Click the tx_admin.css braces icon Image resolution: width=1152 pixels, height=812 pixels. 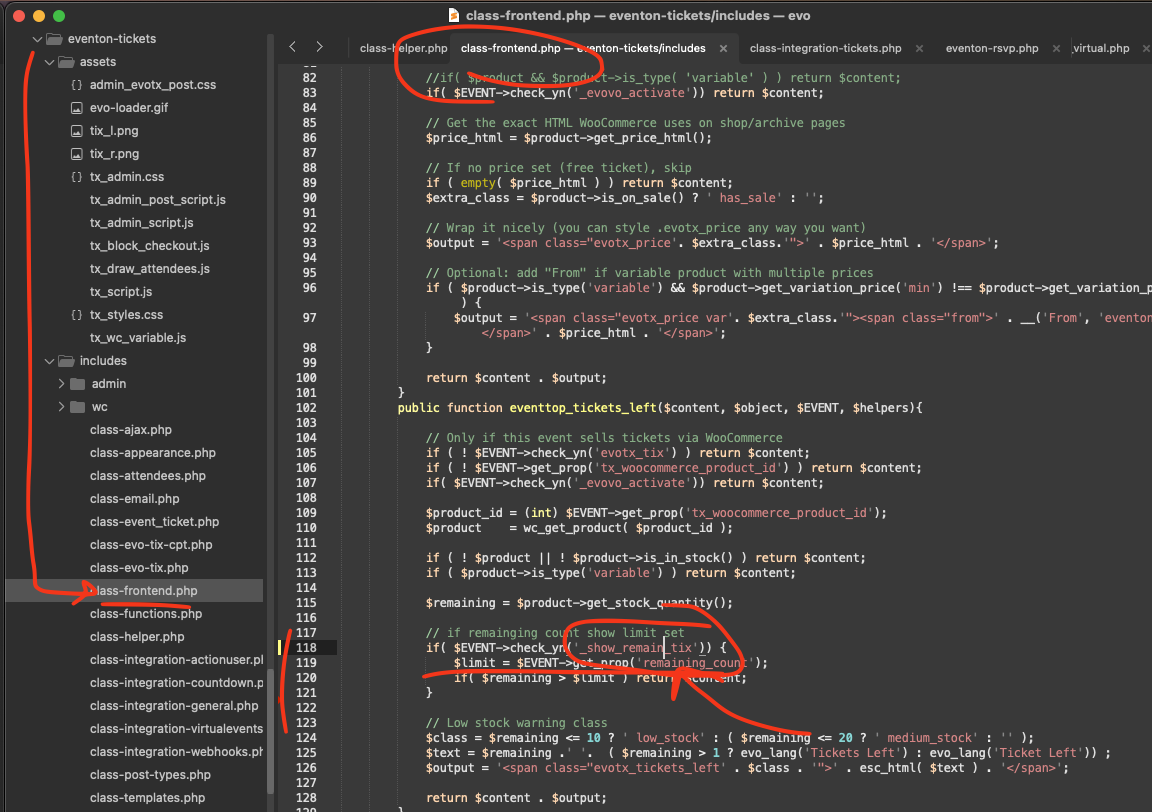tap(76, 177)
